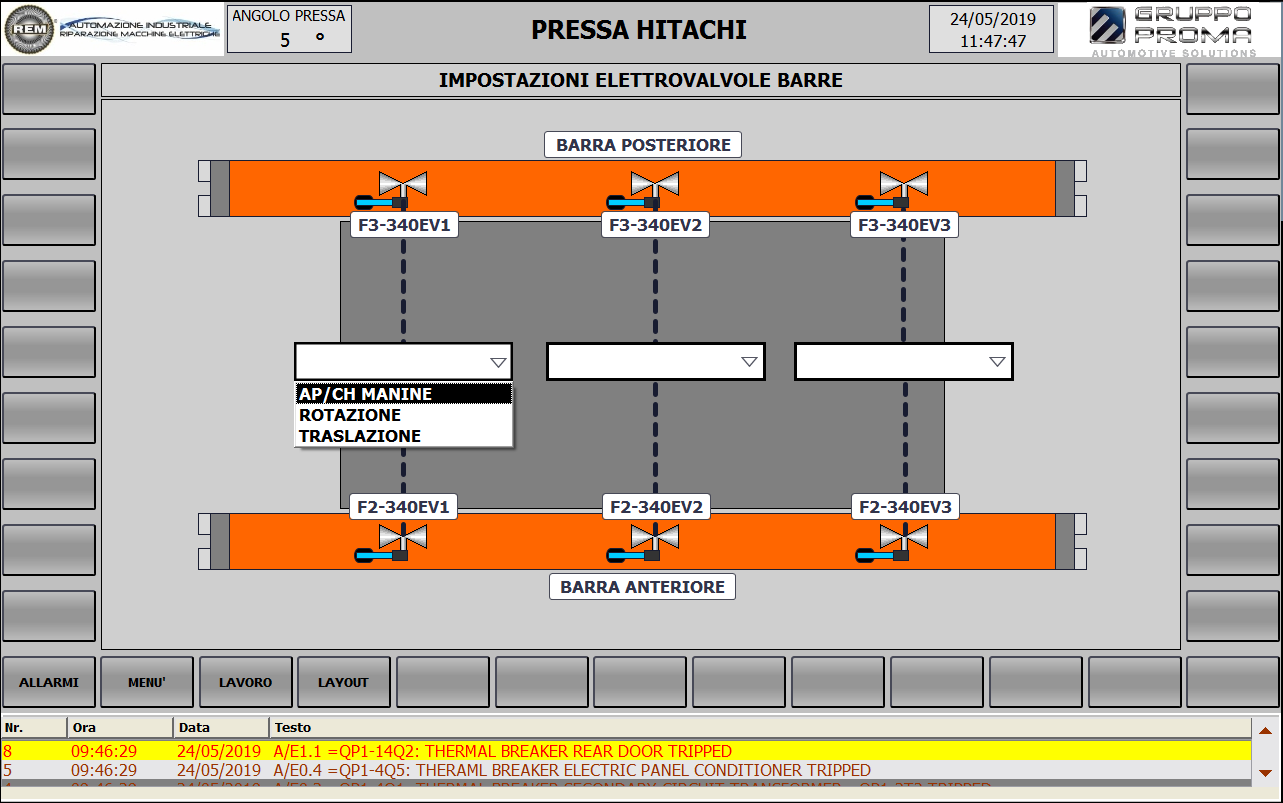This screenshot has height=803, width=1283.
Task: Select the ELECTRIC PANEL CONDITIONER TRIPPED alarm row
Action: click(x=626, y=770)
